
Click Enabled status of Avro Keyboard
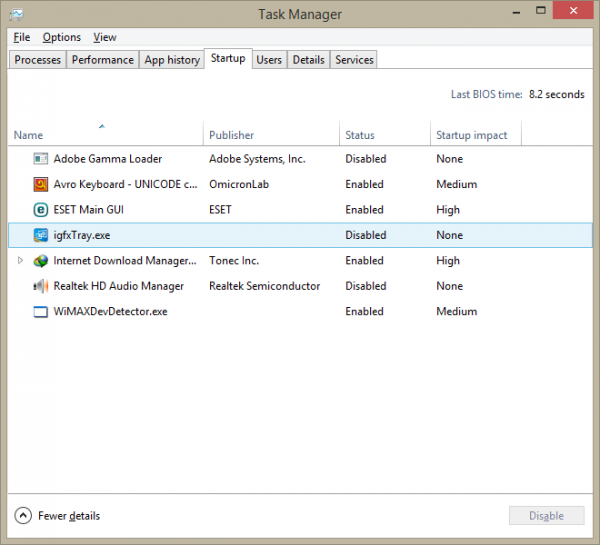click(x=364, y=184)
